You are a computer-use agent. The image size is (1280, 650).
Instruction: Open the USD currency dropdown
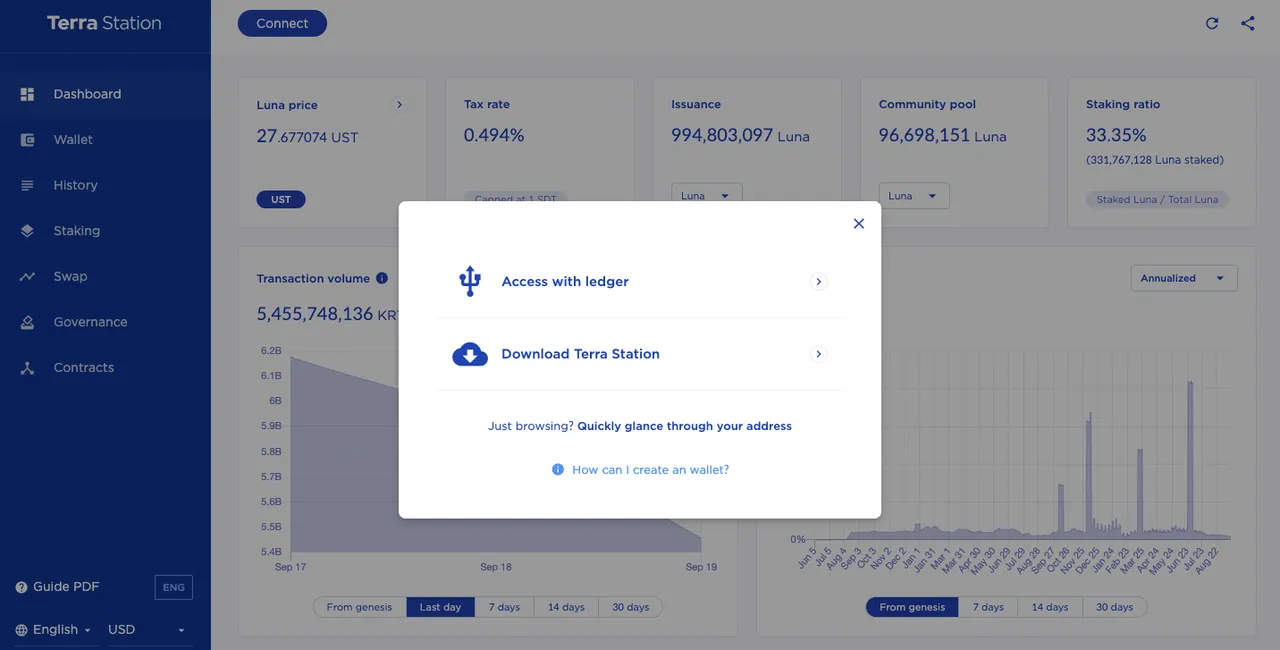pyautogui.click(x=147, y=630)
